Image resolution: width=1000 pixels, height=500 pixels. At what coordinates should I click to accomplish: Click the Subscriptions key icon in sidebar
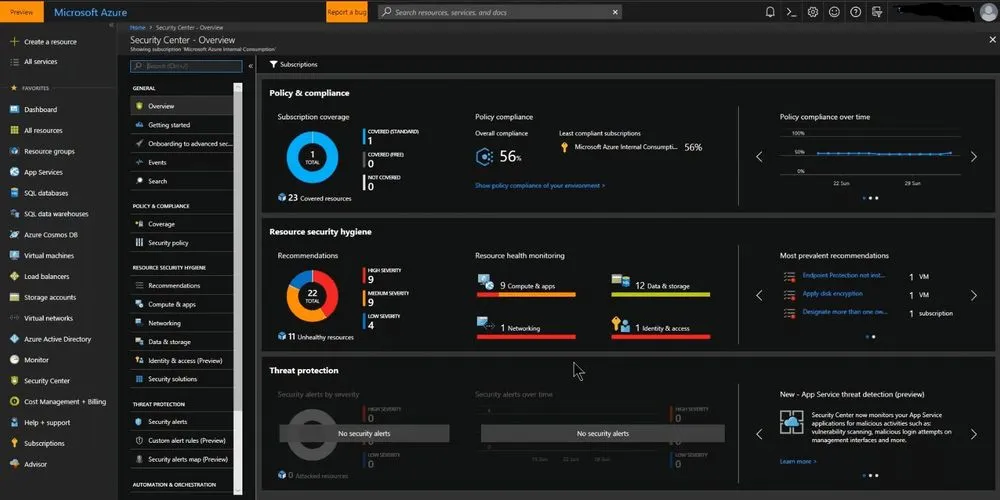14,443
